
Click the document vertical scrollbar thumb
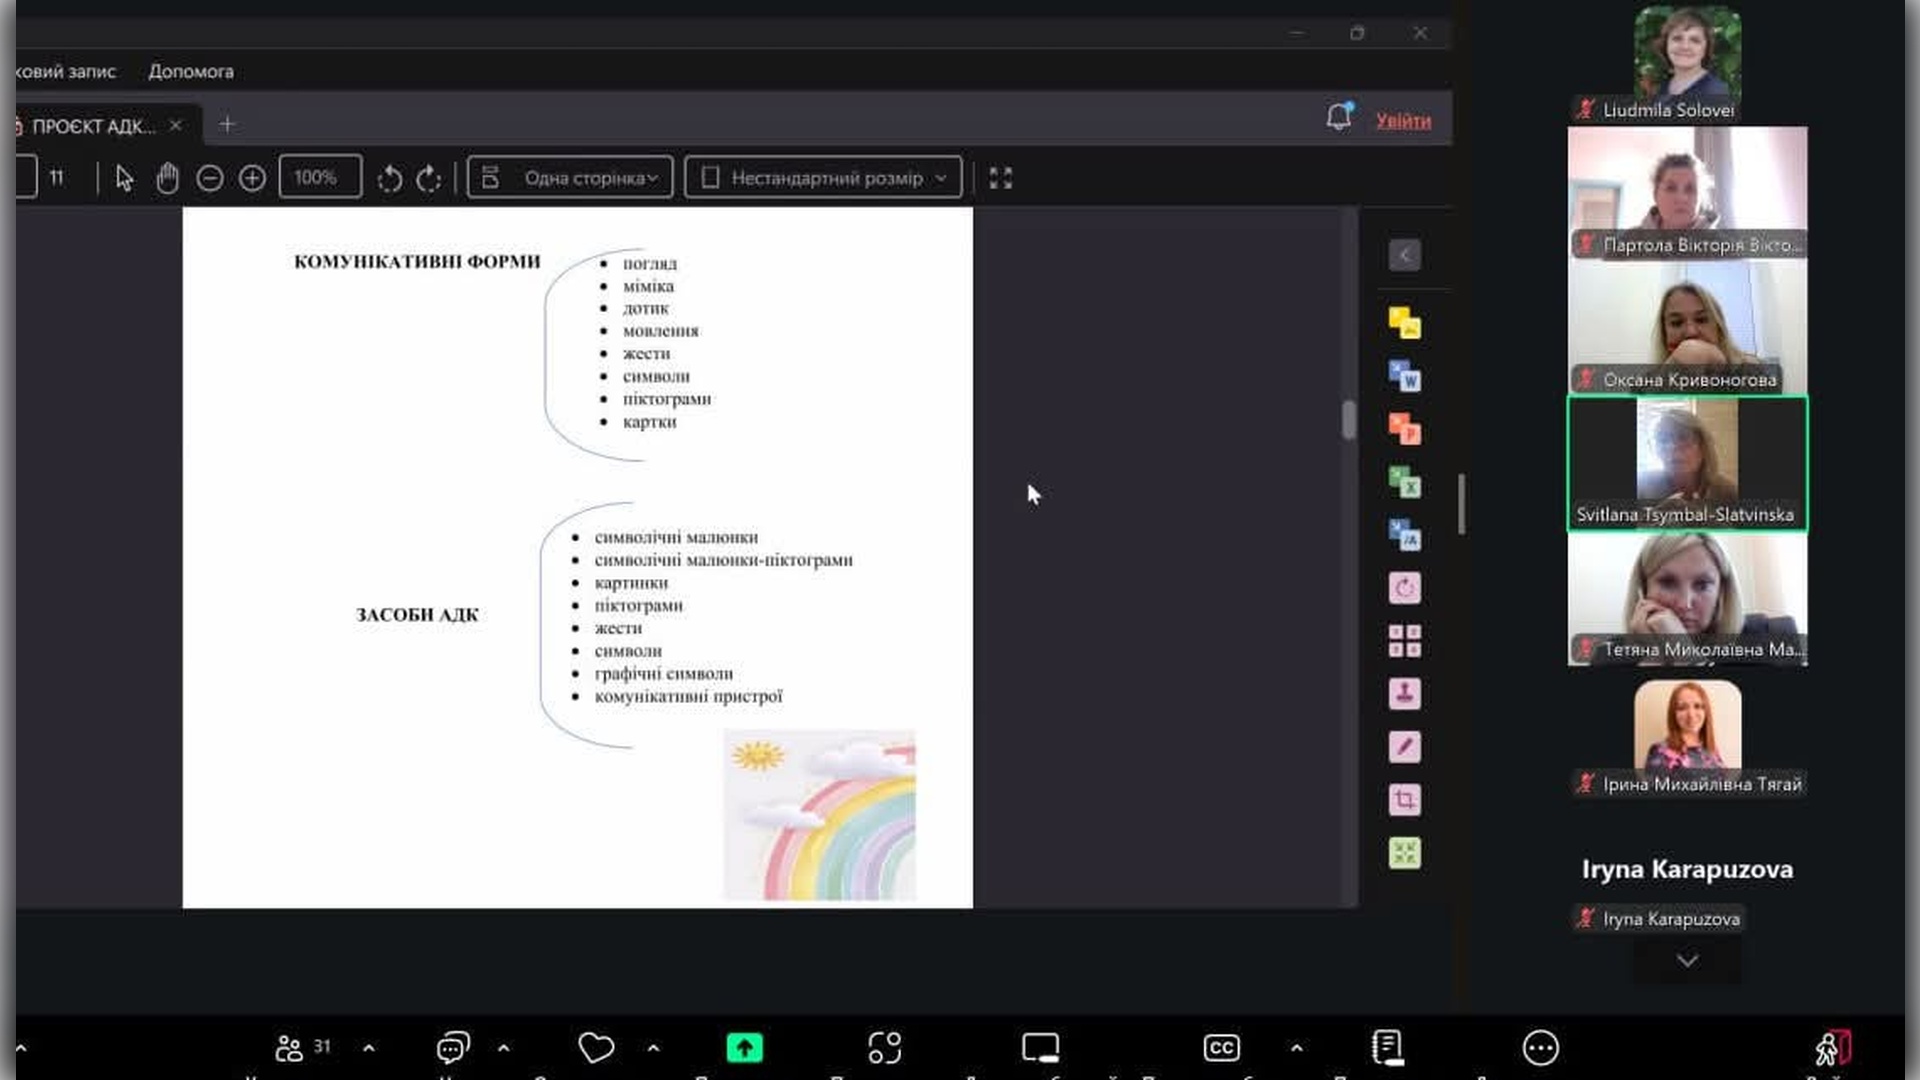pyautogui.click(x=1348, y=420)
